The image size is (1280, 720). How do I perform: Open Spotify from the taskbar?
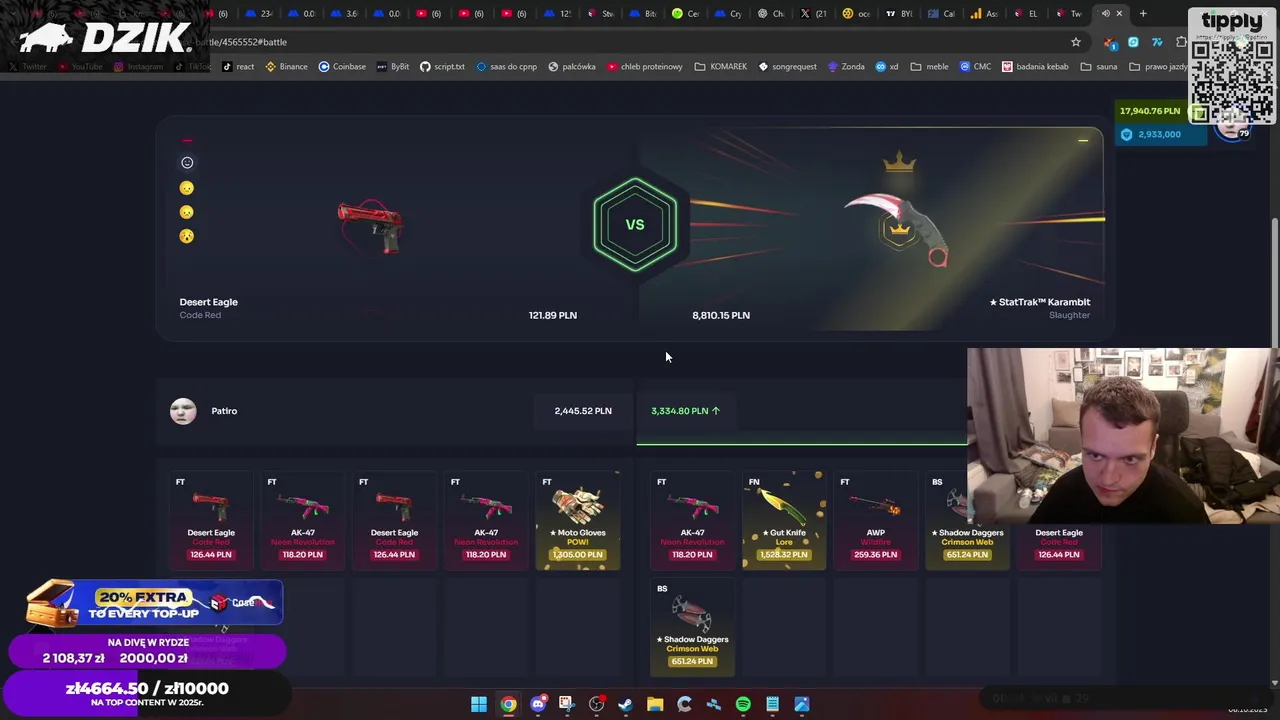(x=743, y=704)
